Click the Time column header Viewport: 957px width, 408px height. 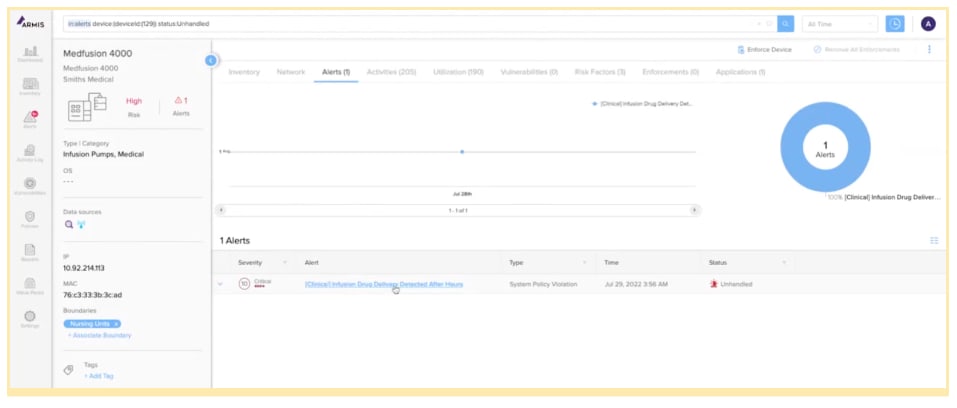612,263
